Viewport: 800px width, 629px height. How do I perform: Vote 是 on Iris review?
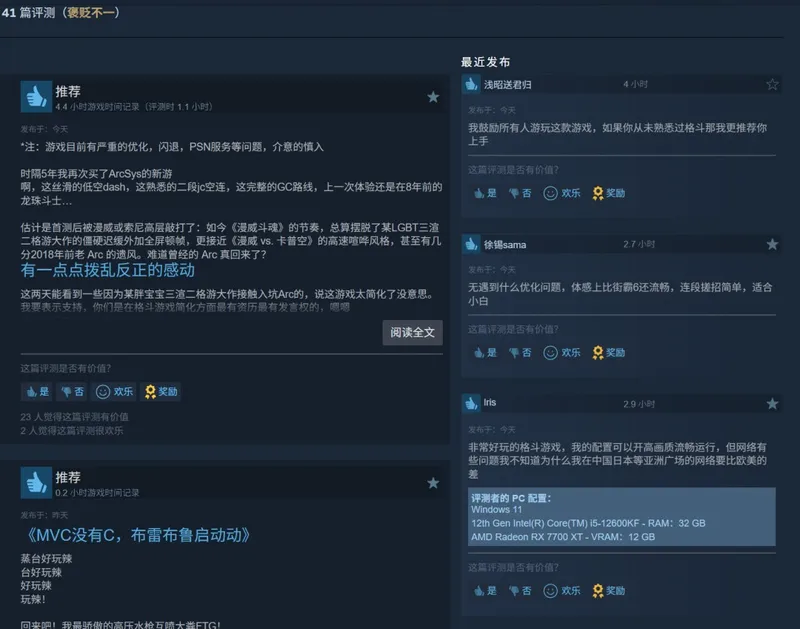[485, 591]
